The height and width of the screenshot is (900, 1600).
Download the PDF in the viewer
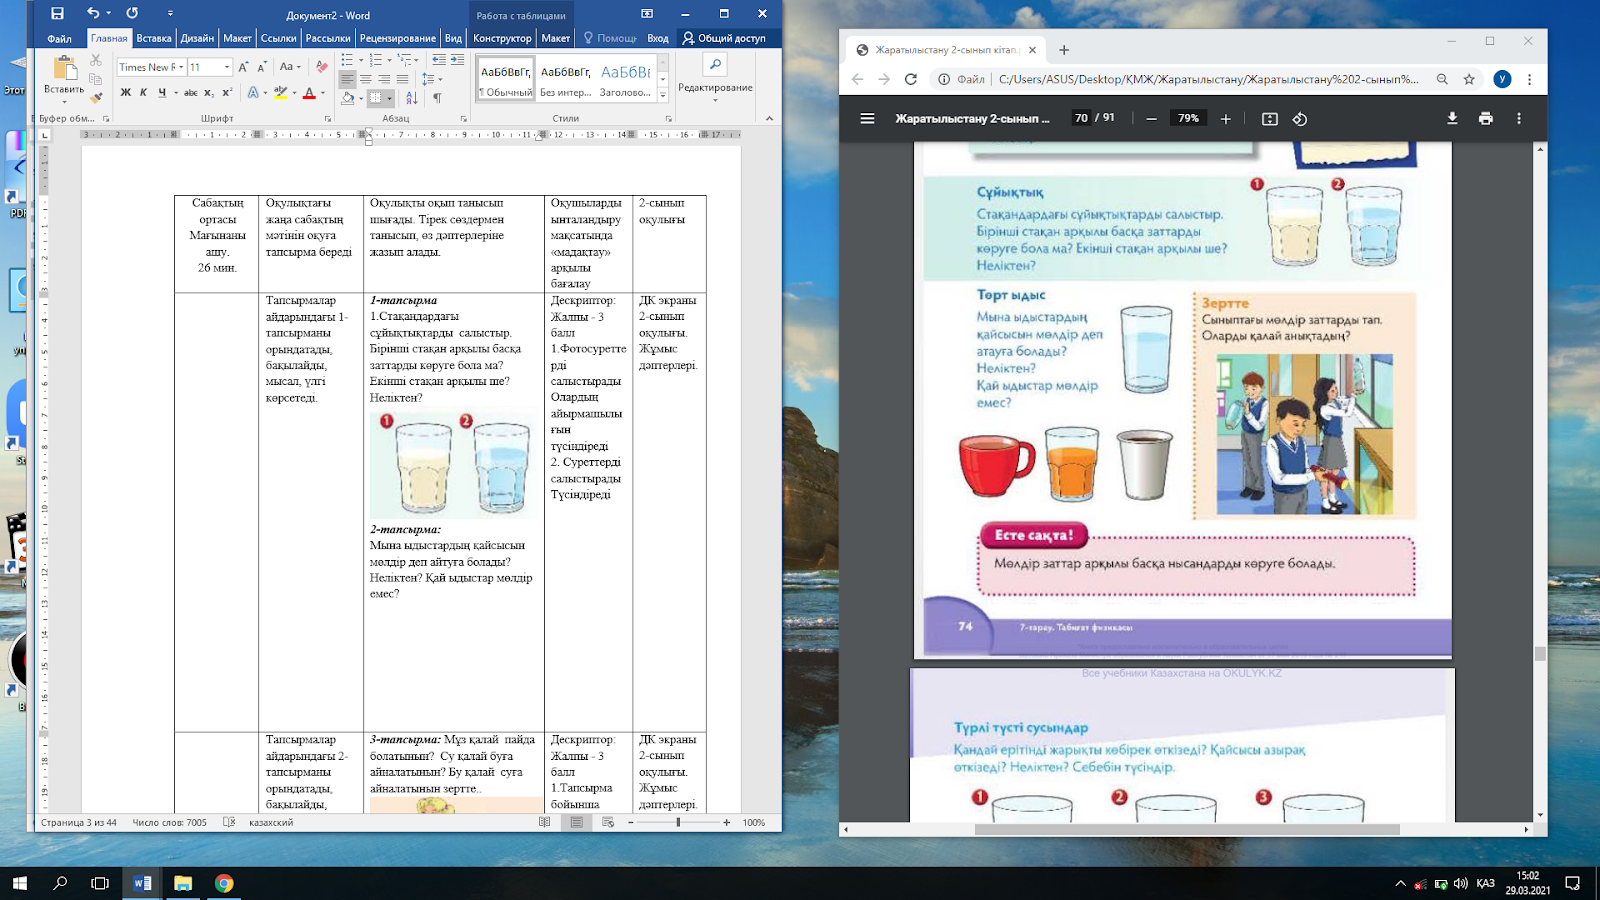tap(1452, 118)
